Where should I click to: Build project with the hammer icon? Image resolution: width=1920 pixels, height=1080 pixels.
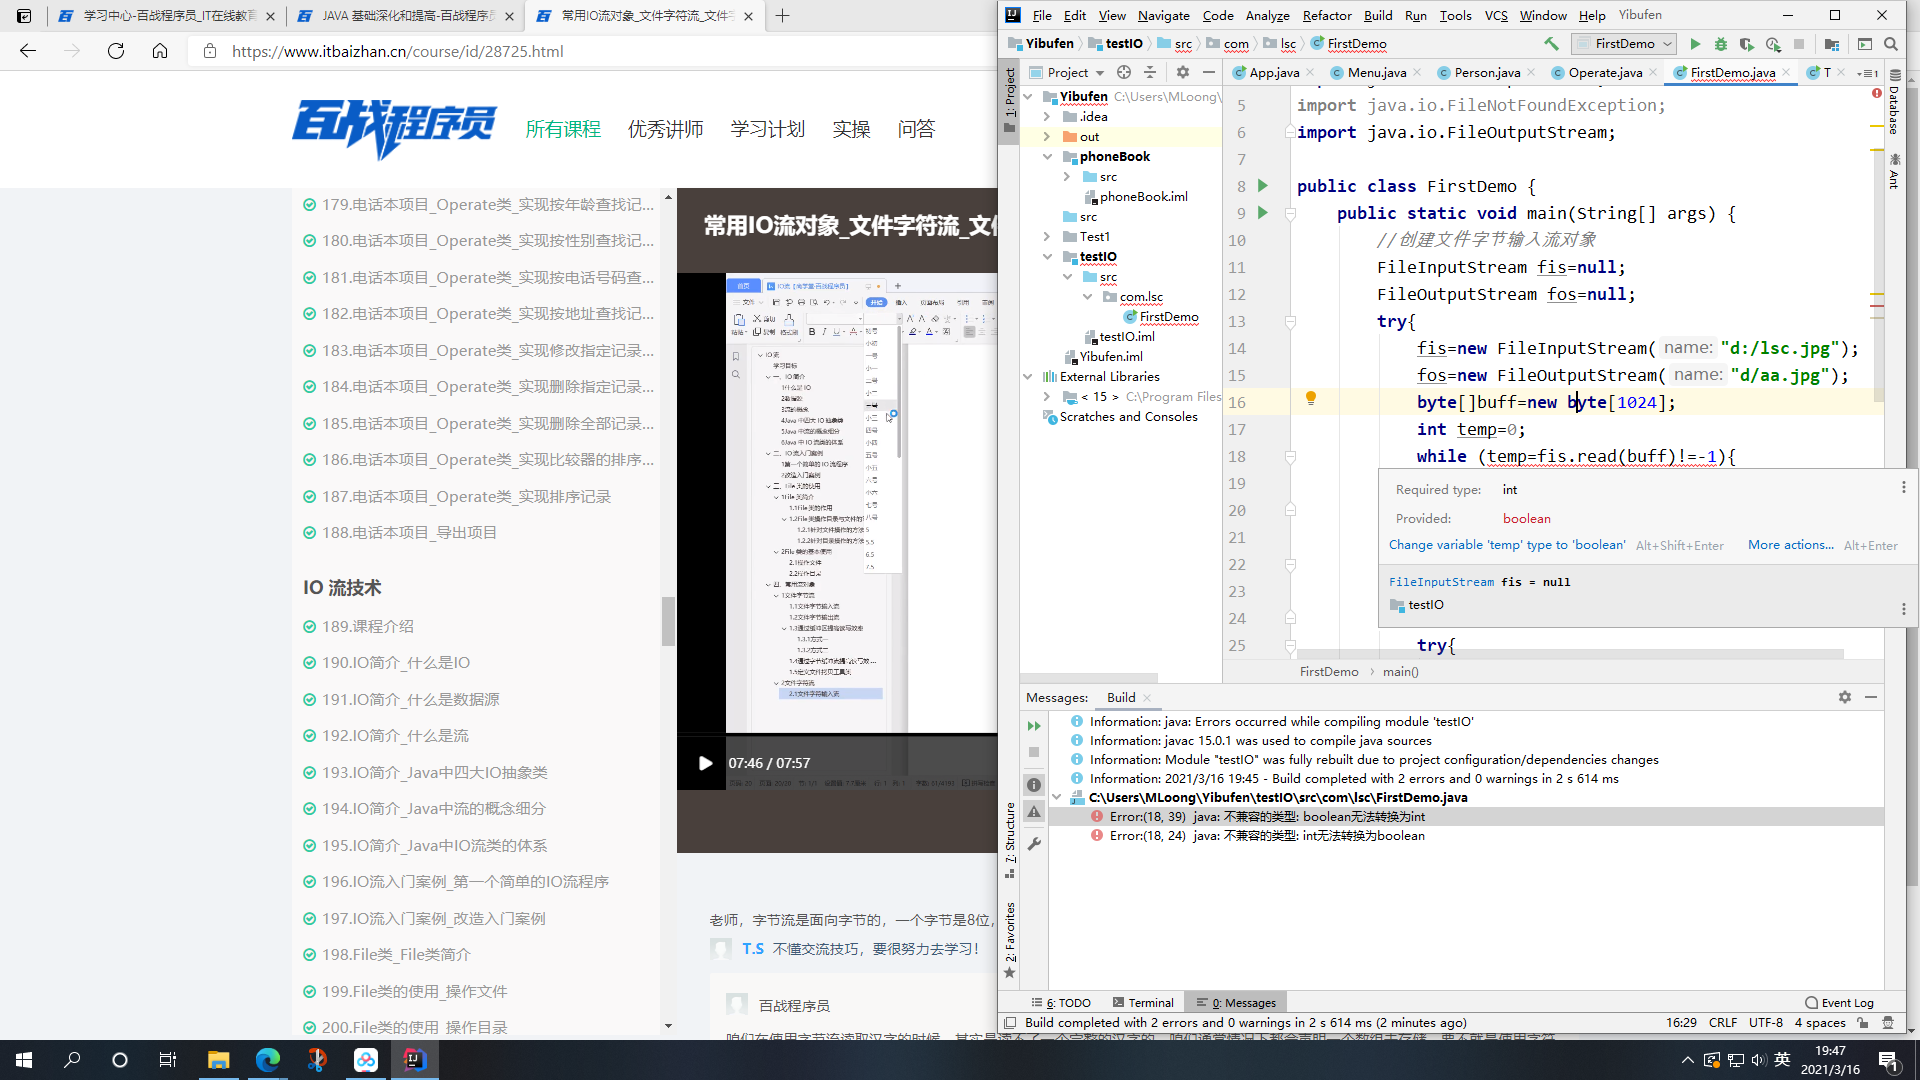pyautogui.click(x=1551, y=44)
